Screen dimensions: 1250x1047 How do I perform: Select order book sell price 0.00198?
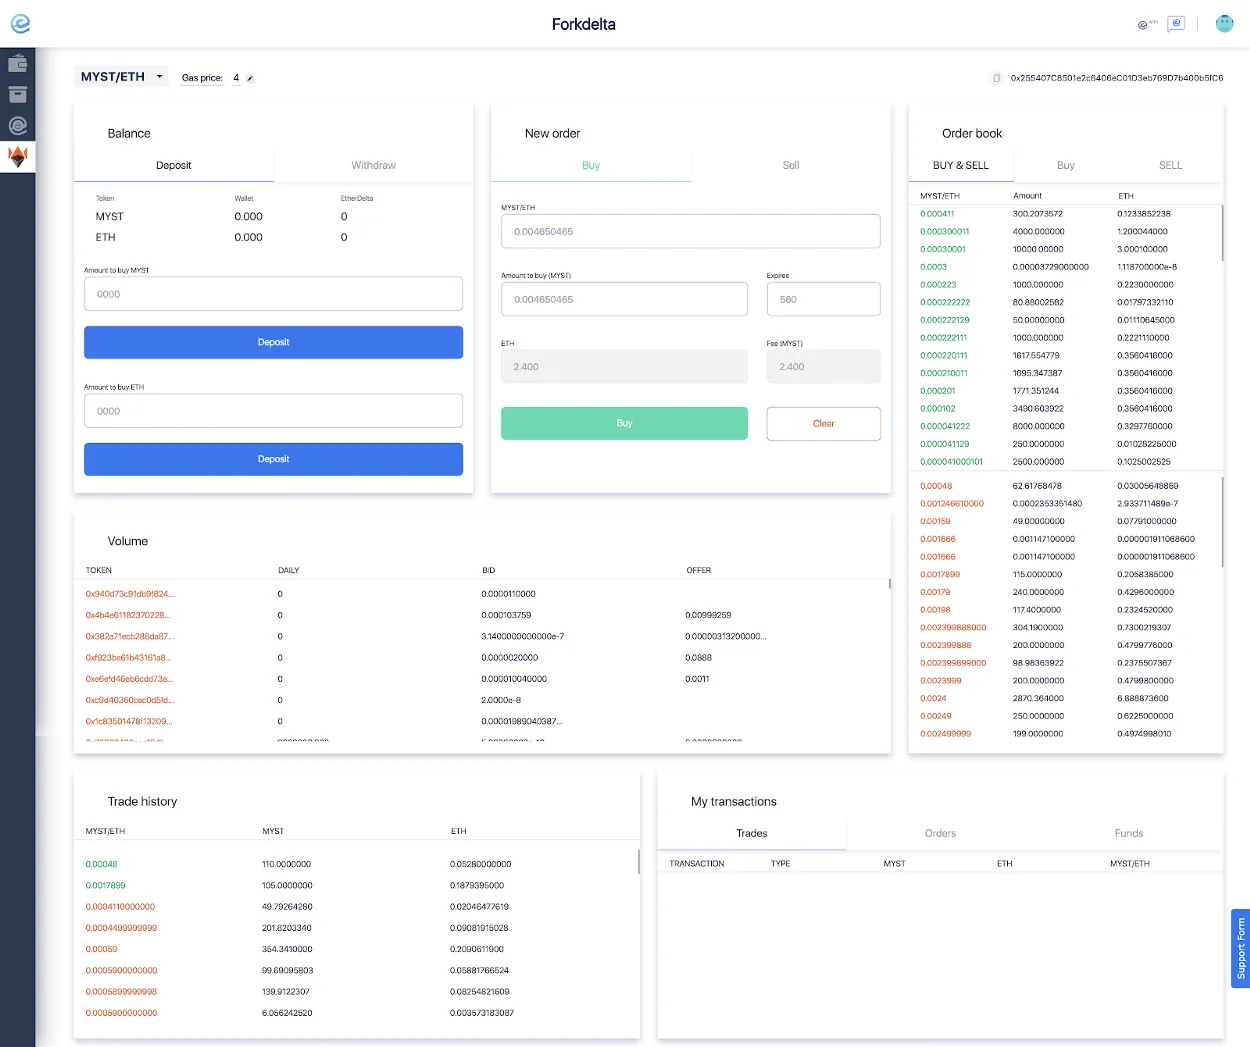[935, 610]
